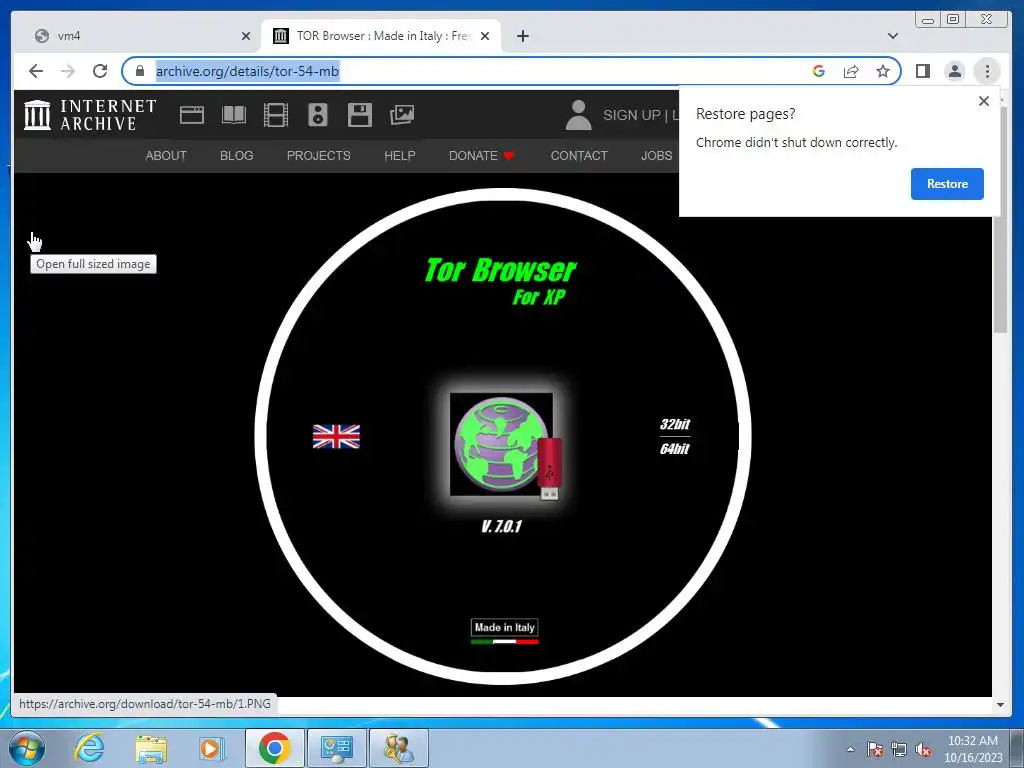Click the SIGN UP link

pos(632,115)
